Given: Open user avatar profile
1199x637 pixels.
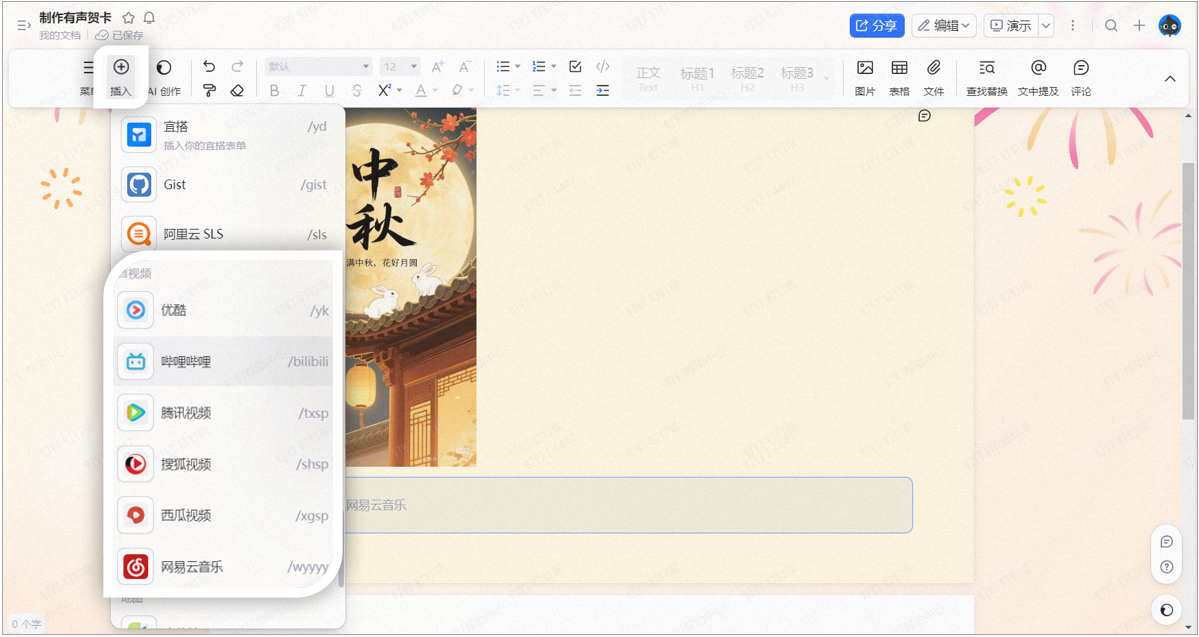Looking at the screenshot, I should click(1170, 25).
